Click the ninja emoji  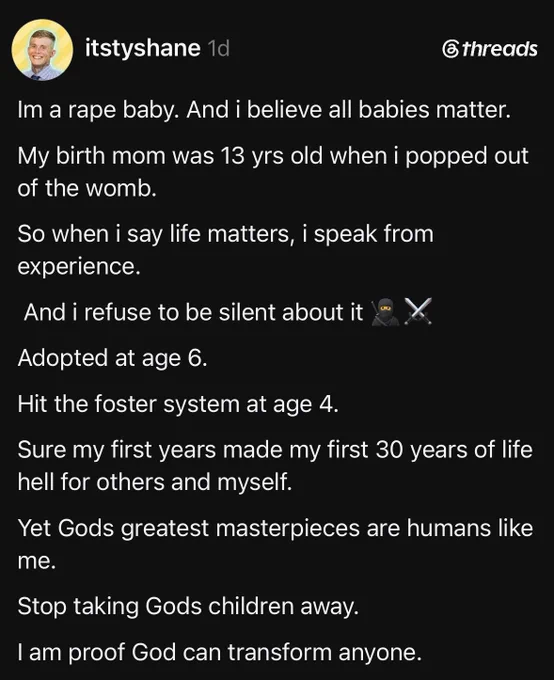(385, 312)
